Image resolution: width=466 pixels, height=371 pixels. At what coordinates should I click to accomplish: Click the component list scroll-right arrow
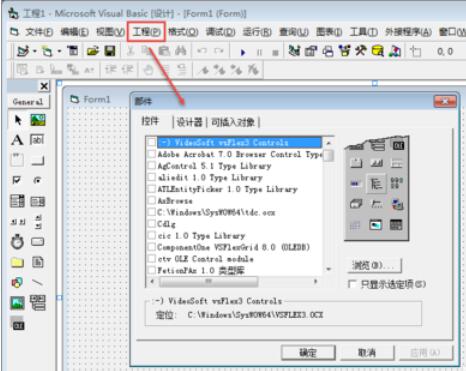(x=315, y=281)
